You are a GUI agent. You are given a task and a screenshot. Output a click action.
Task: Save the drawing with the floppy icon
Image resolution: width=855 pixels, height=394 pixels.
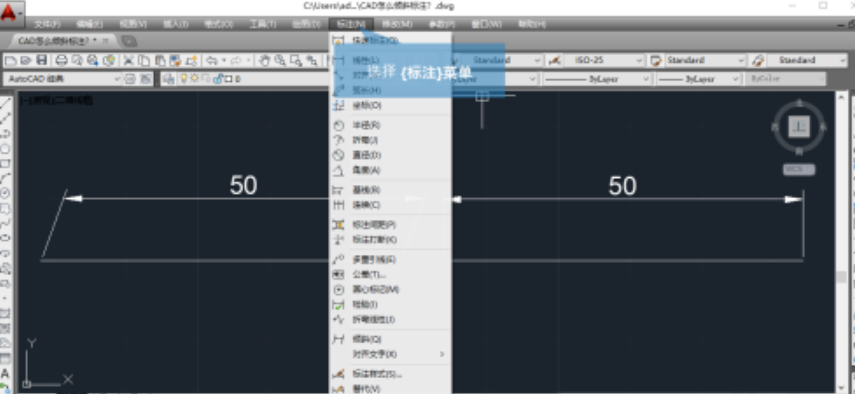pos(41,60)
